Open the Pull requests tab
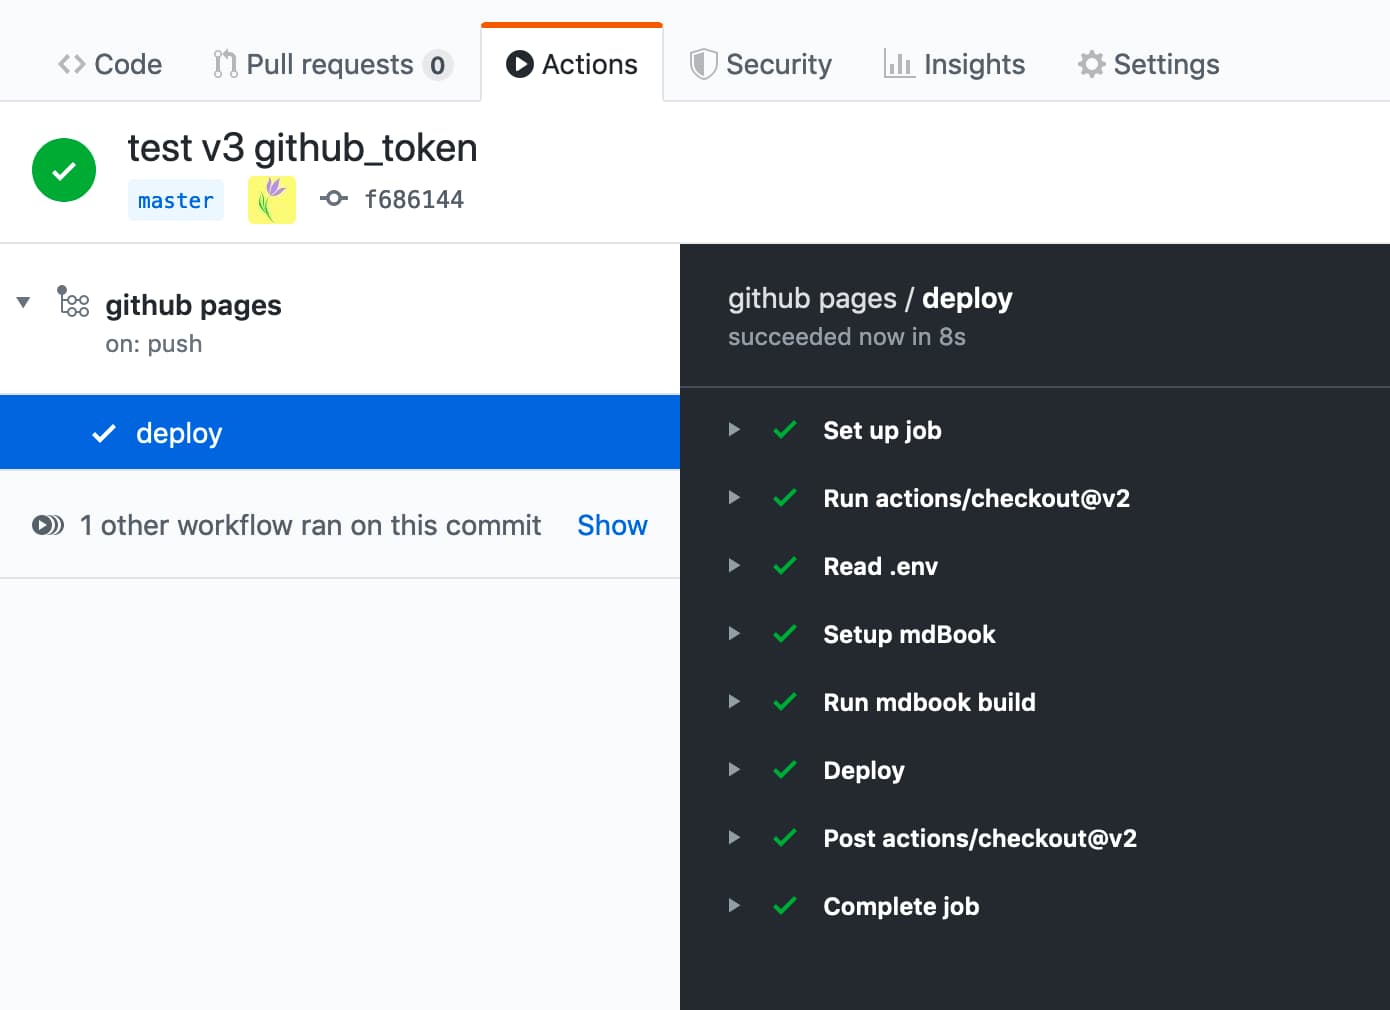1390x1010 pixels. [331, 64]
